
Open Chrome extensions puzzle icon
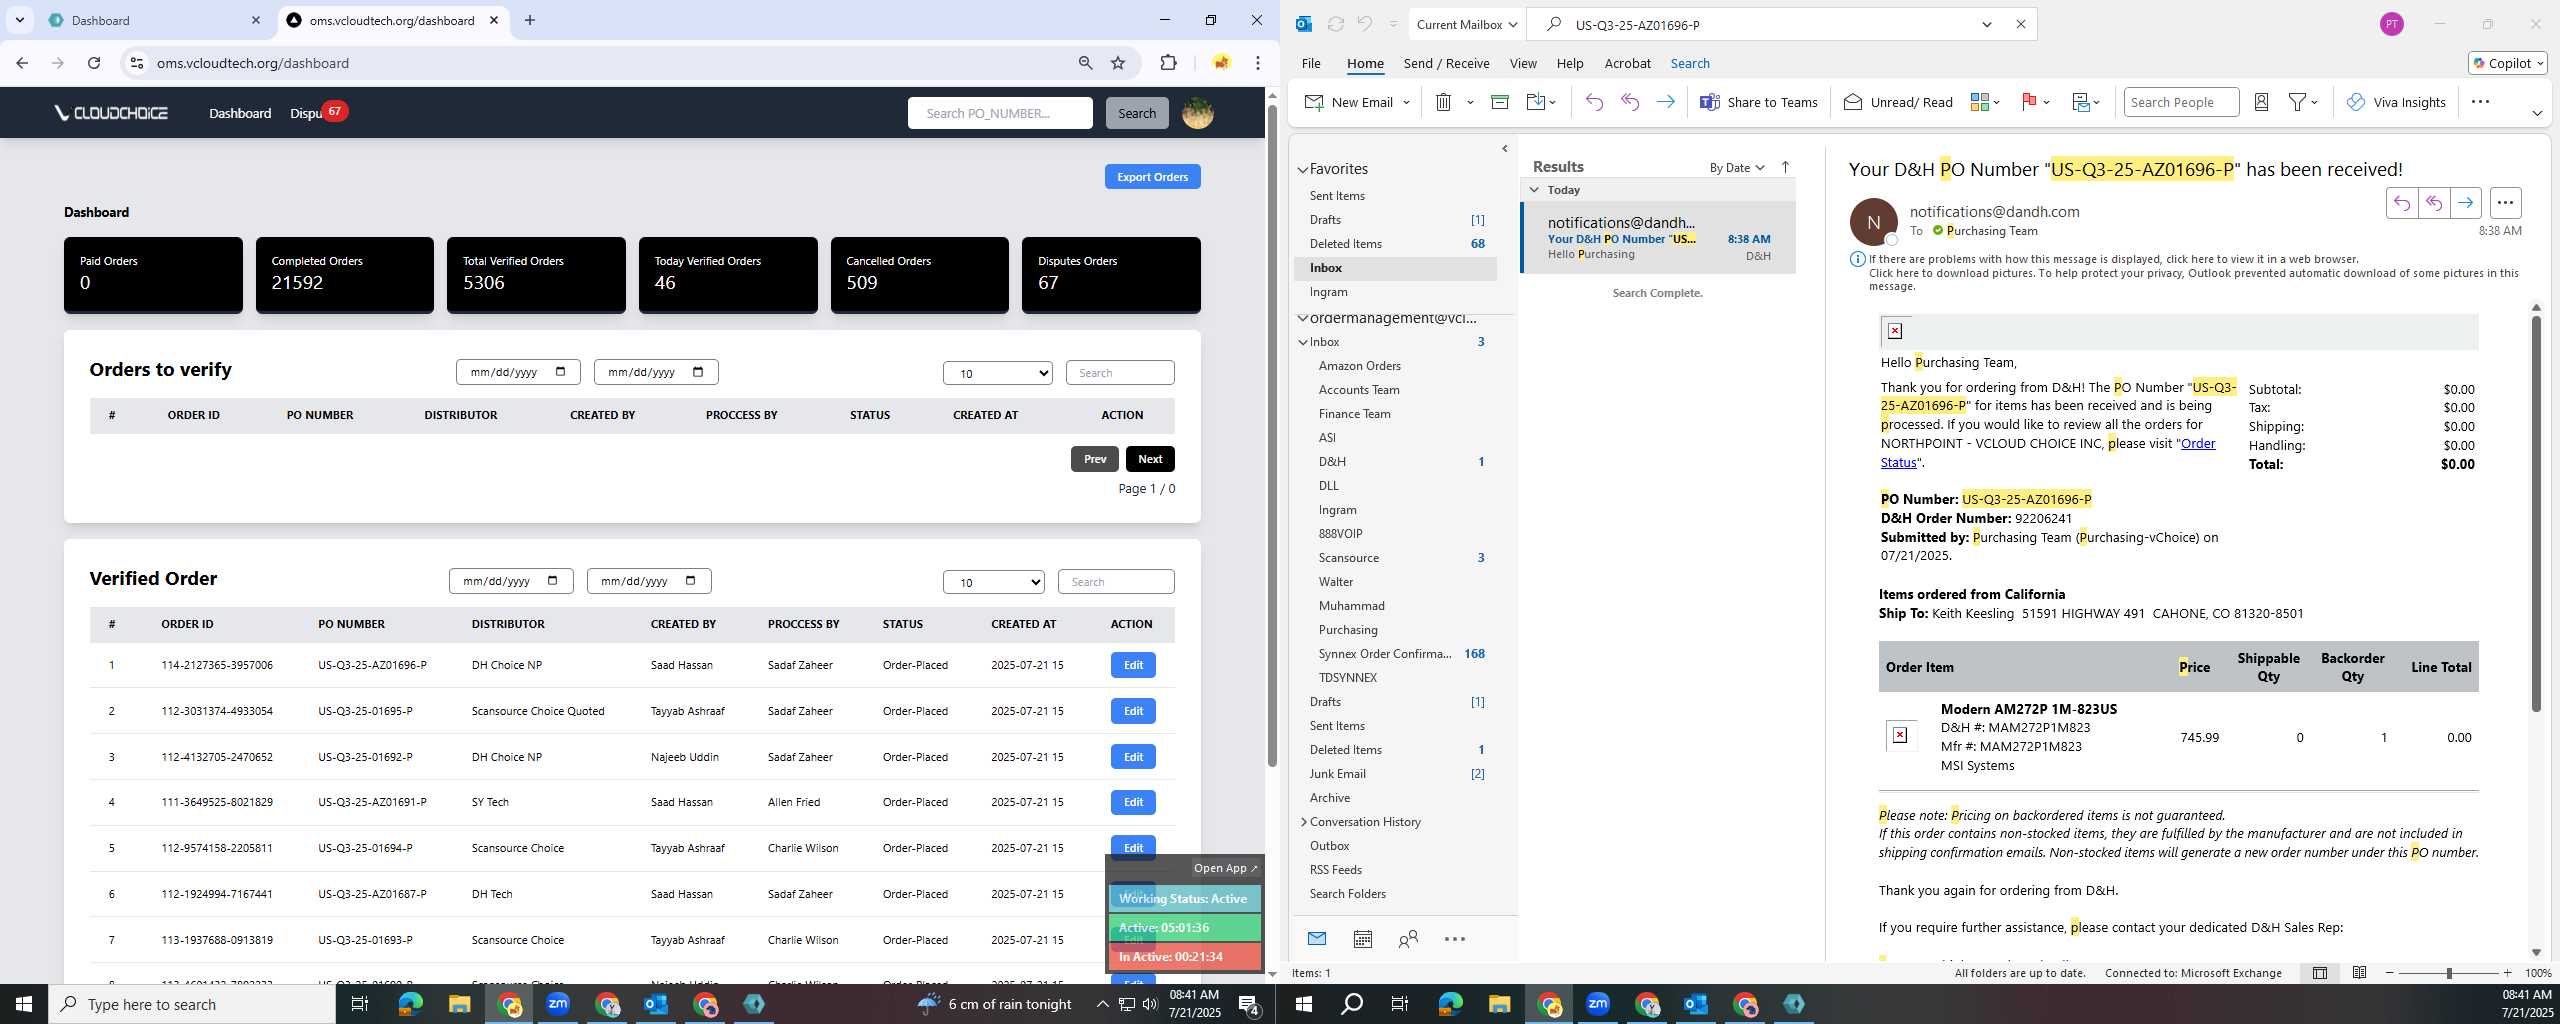pyautogui.click(x=1168, y=63)
